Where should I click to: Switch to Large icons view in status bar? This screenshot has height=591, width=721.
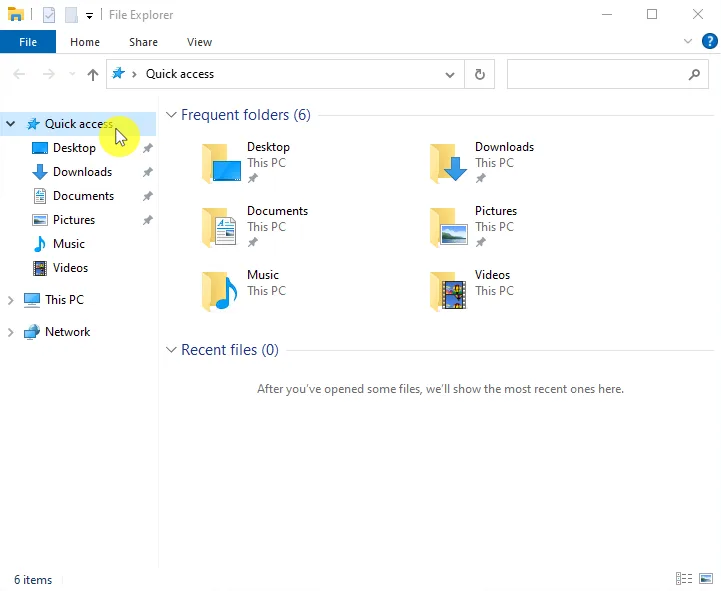click(706, 578)
